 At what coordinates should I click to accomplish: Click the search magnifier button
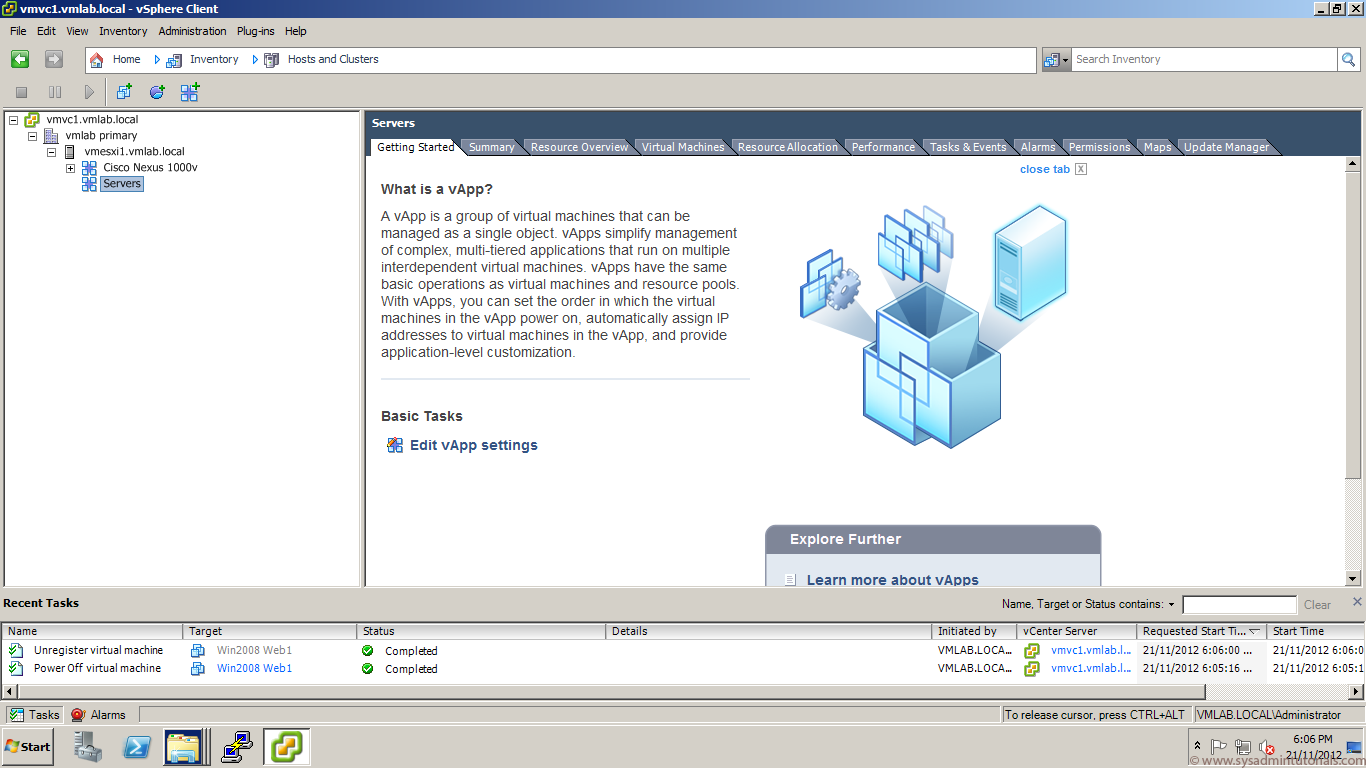pyautogui.click(x=1349, y=60)
